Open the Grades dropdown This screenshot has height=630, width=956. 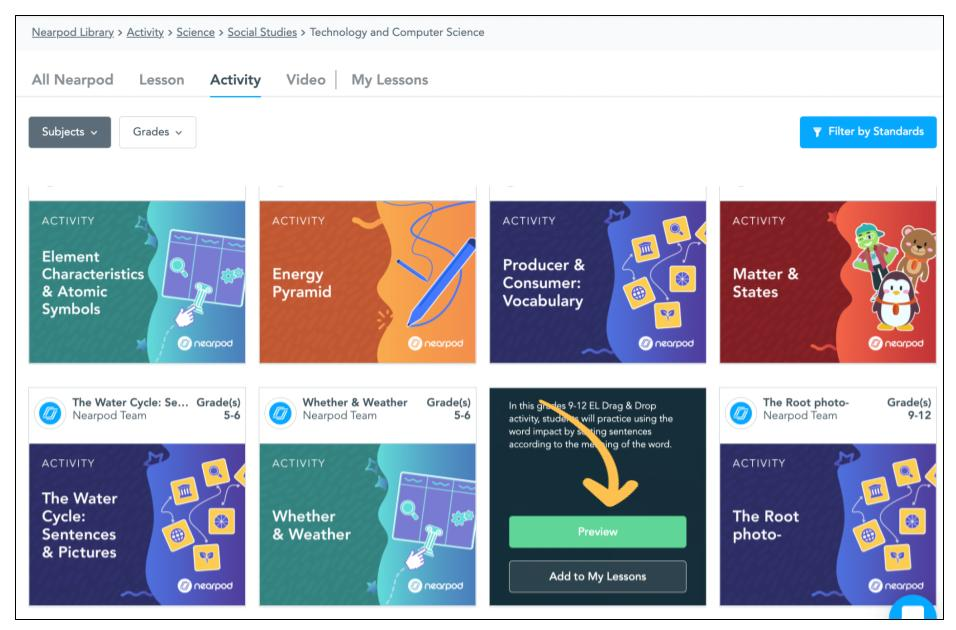[157, 132]
